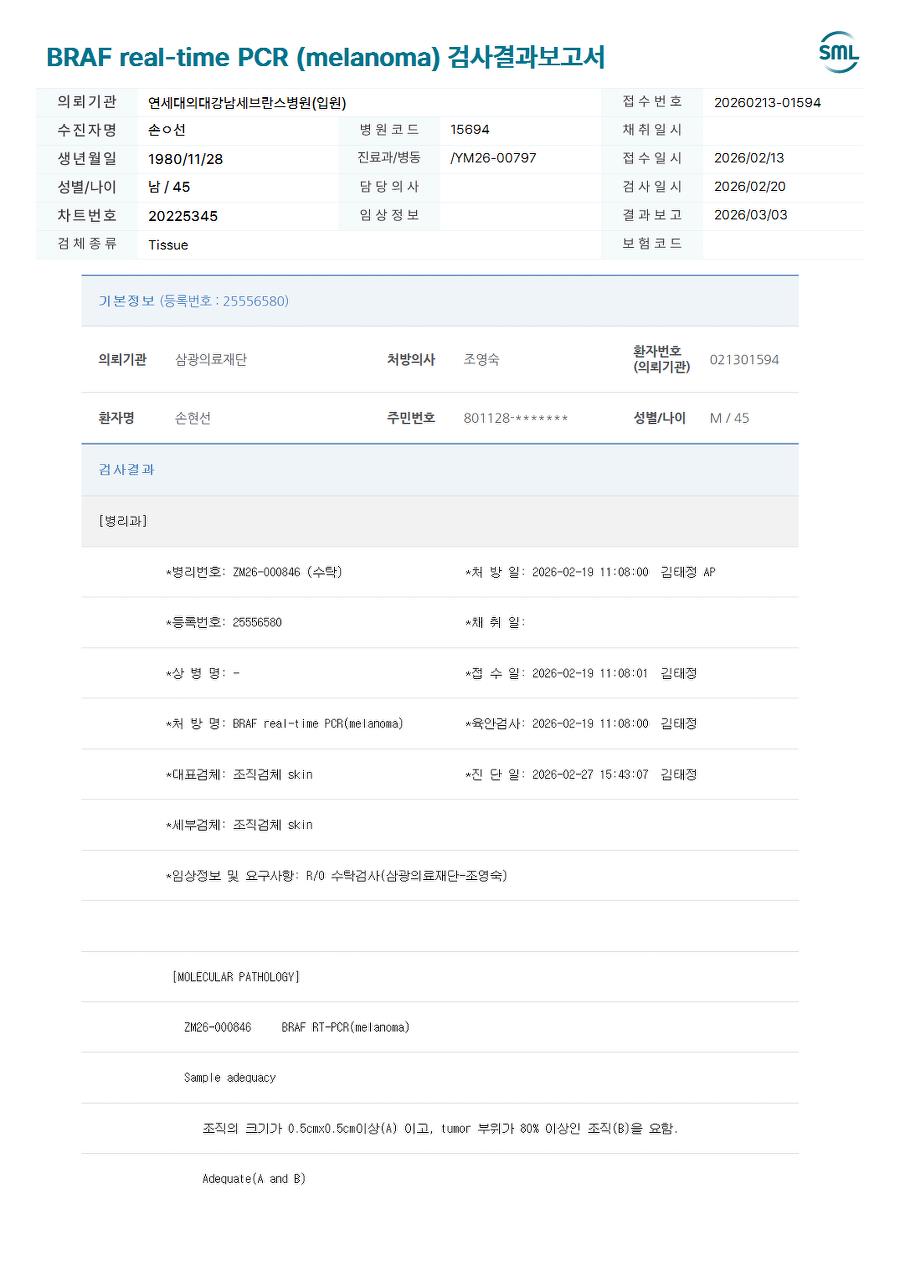Click the *대표검체: 조직검체 skin line

(x=239, y=774)
